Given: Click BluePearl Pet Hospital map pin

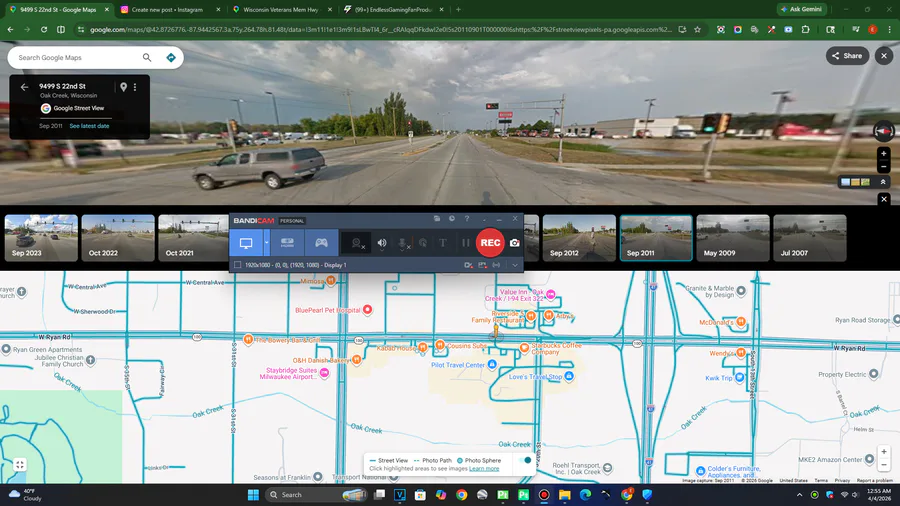Looking at the screenshot, I should tap(367, 310).
